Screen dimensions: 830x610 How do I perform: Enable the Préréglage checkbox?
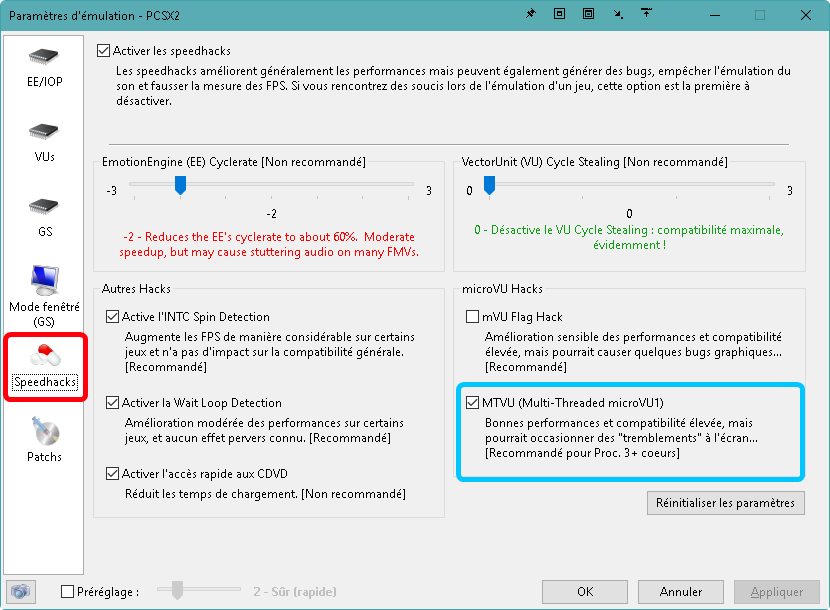(68, 591)
